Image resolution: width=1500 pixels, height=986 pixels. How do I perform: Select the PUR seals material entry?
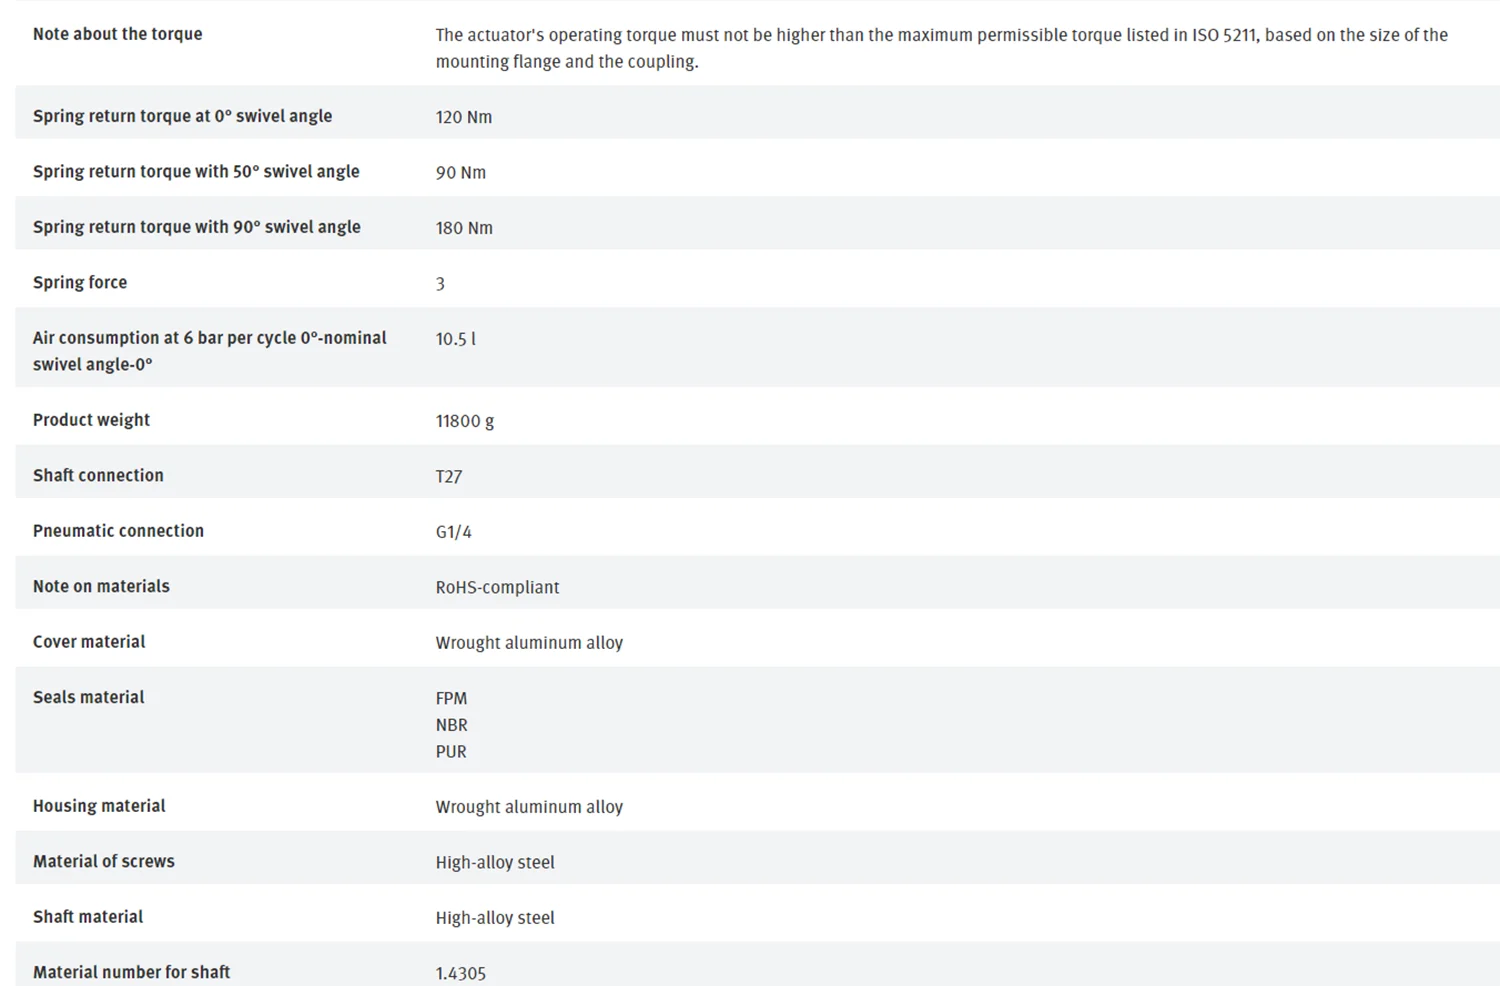pyautogui.click(x=451, y=752)
